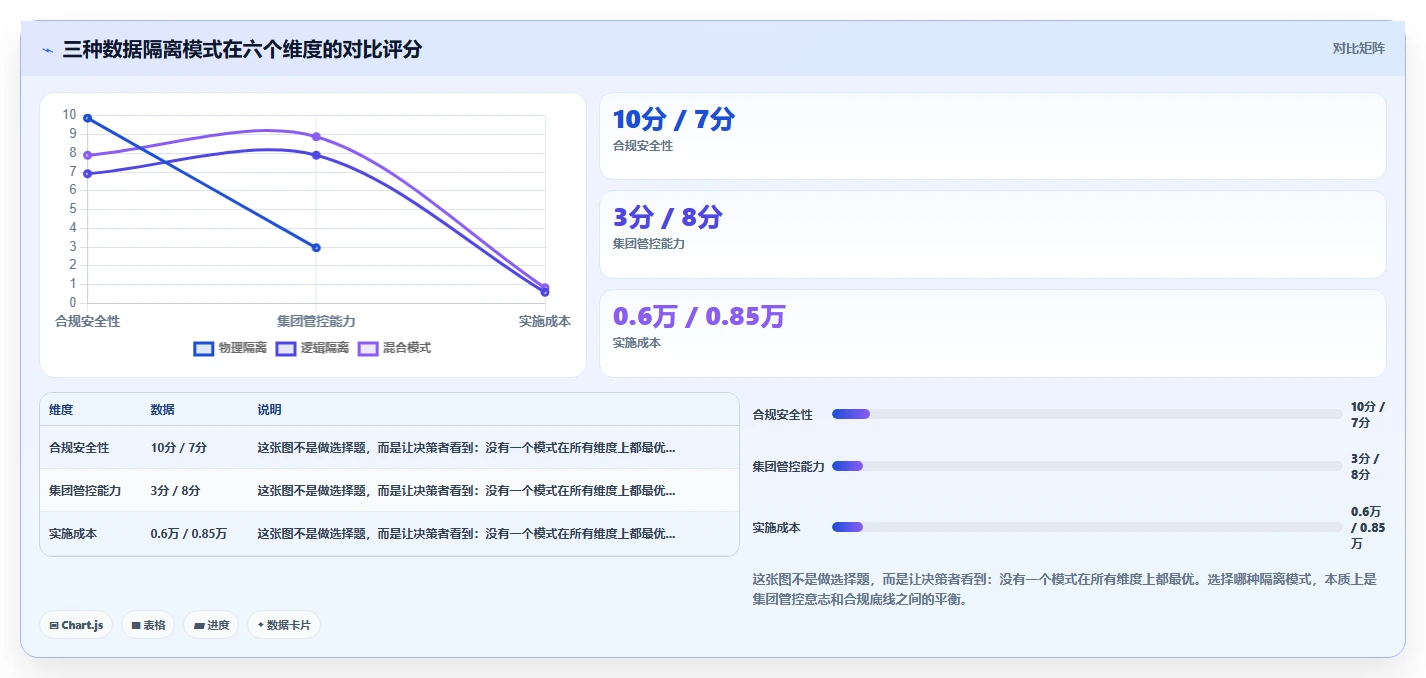The width and height of the screenshot is (1426, 678).
Task: Select the 逻辑隔离 point at value 7 over 合规安全性
Action: pyautogui.click(x=88, y=174)
